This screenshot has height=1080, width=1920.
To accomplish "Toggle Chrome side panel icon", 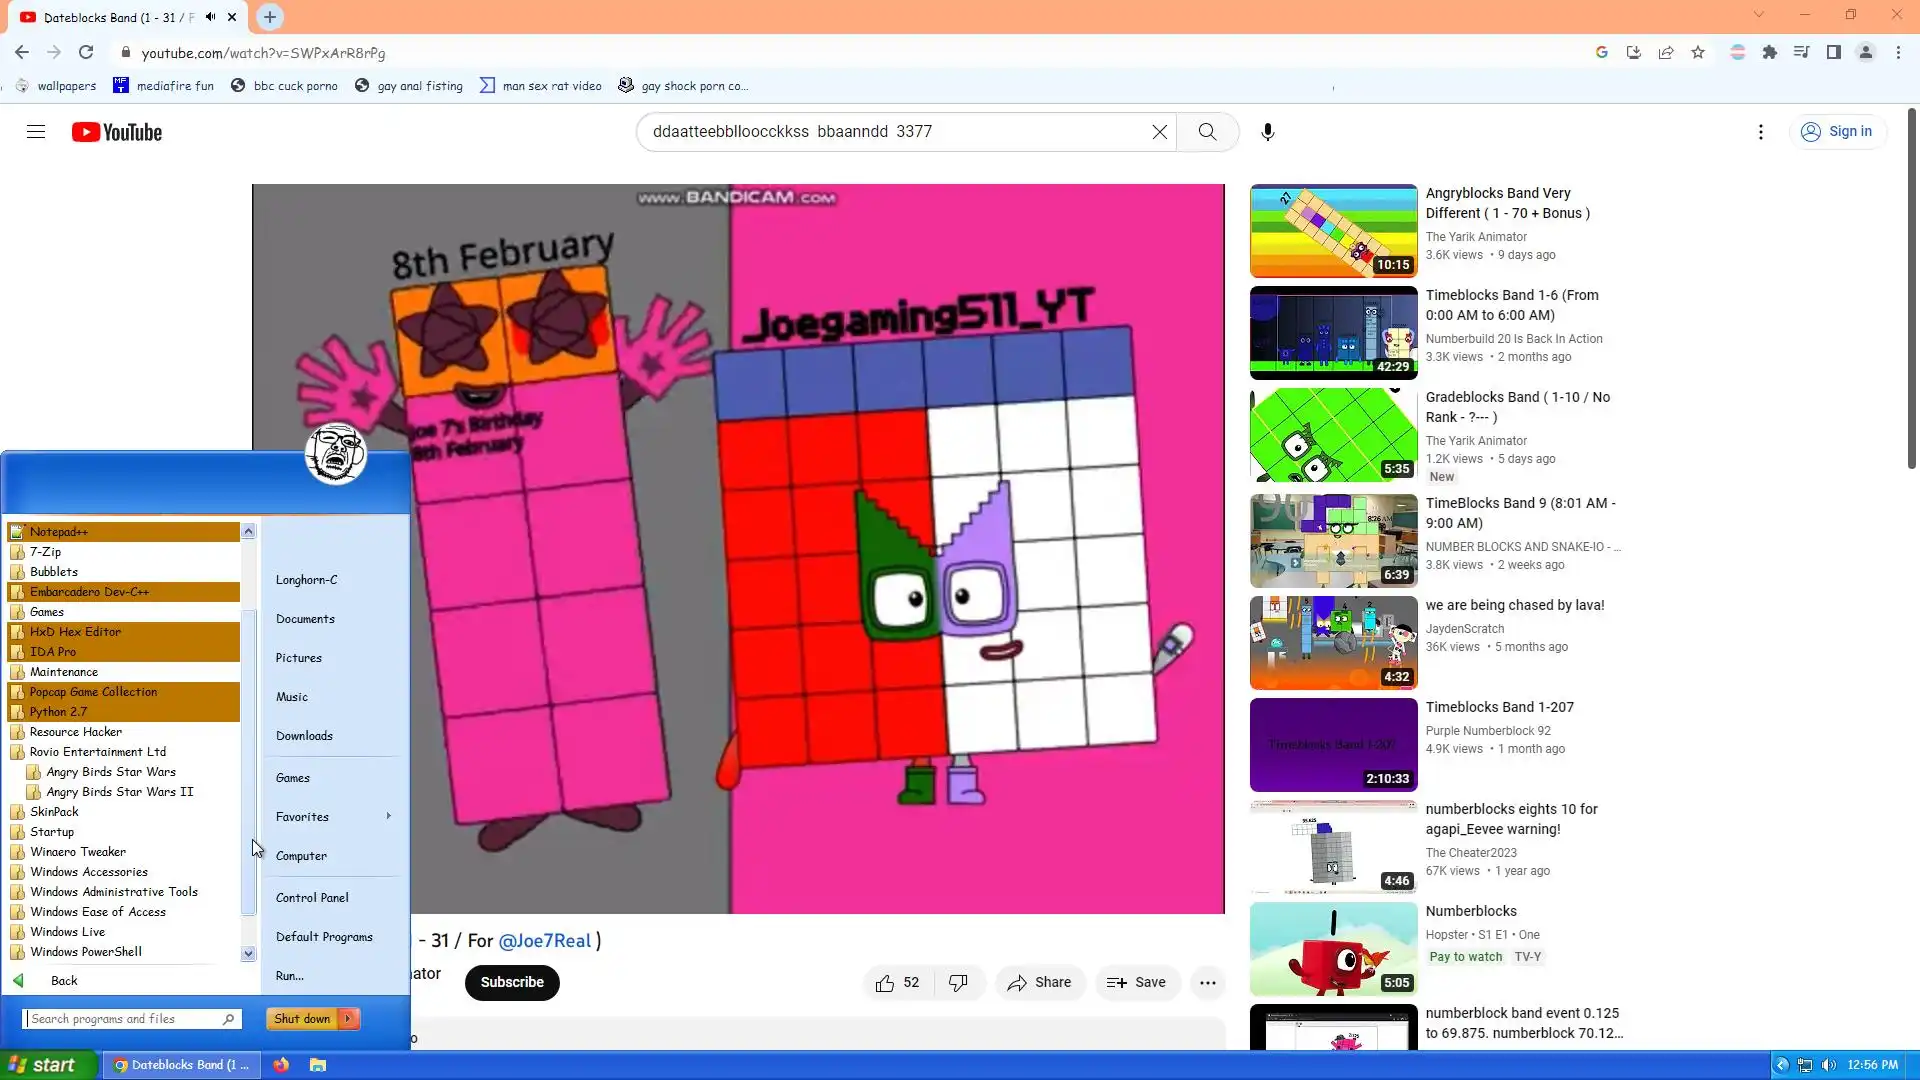I will click(1833, 53).
